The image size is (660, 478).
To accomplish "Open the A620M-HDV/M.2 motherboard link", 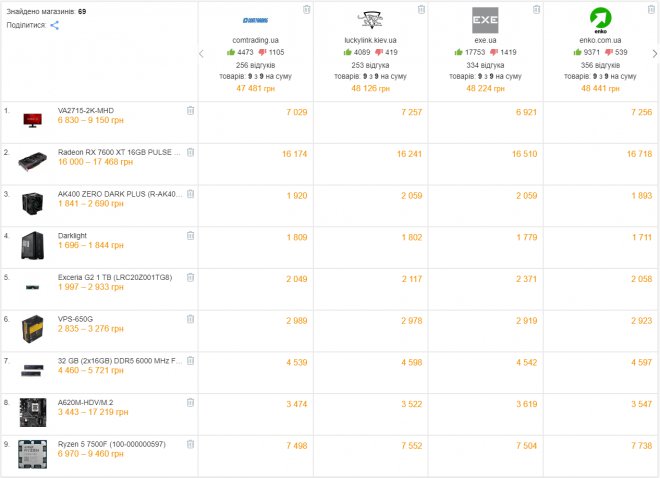I will tap(85, 402).
